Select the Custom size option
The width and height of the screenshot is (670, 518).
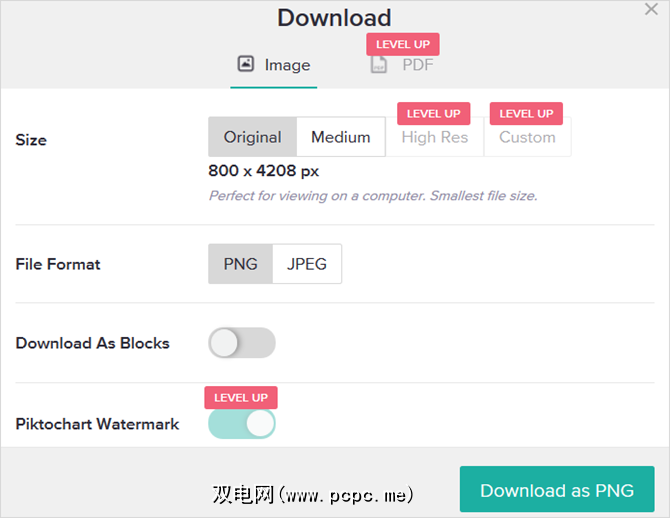pyautogui.click(x=527, y=137)
